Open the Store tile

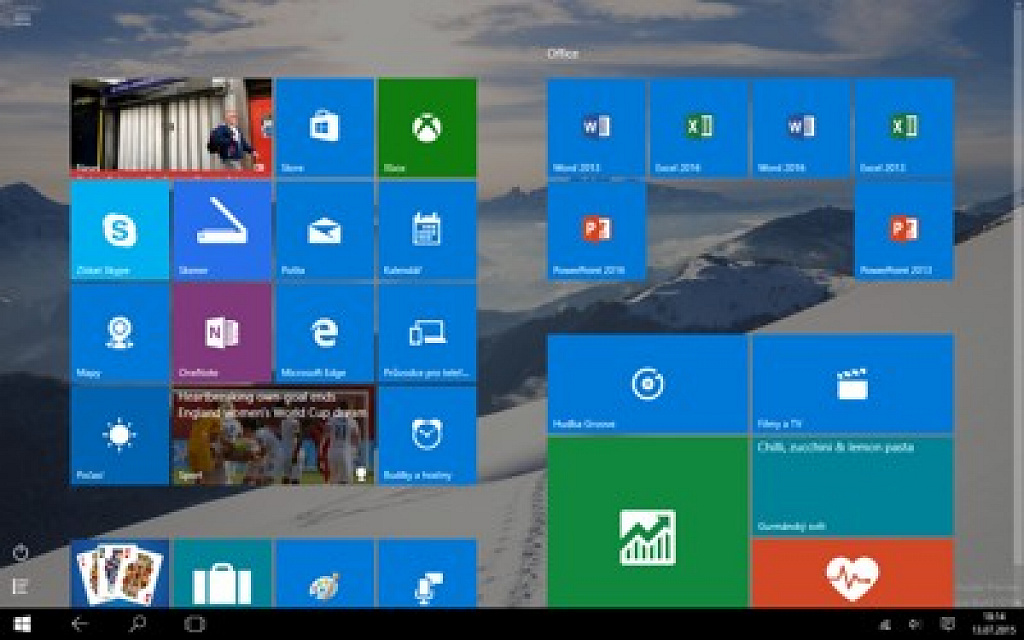pos(325,127)
